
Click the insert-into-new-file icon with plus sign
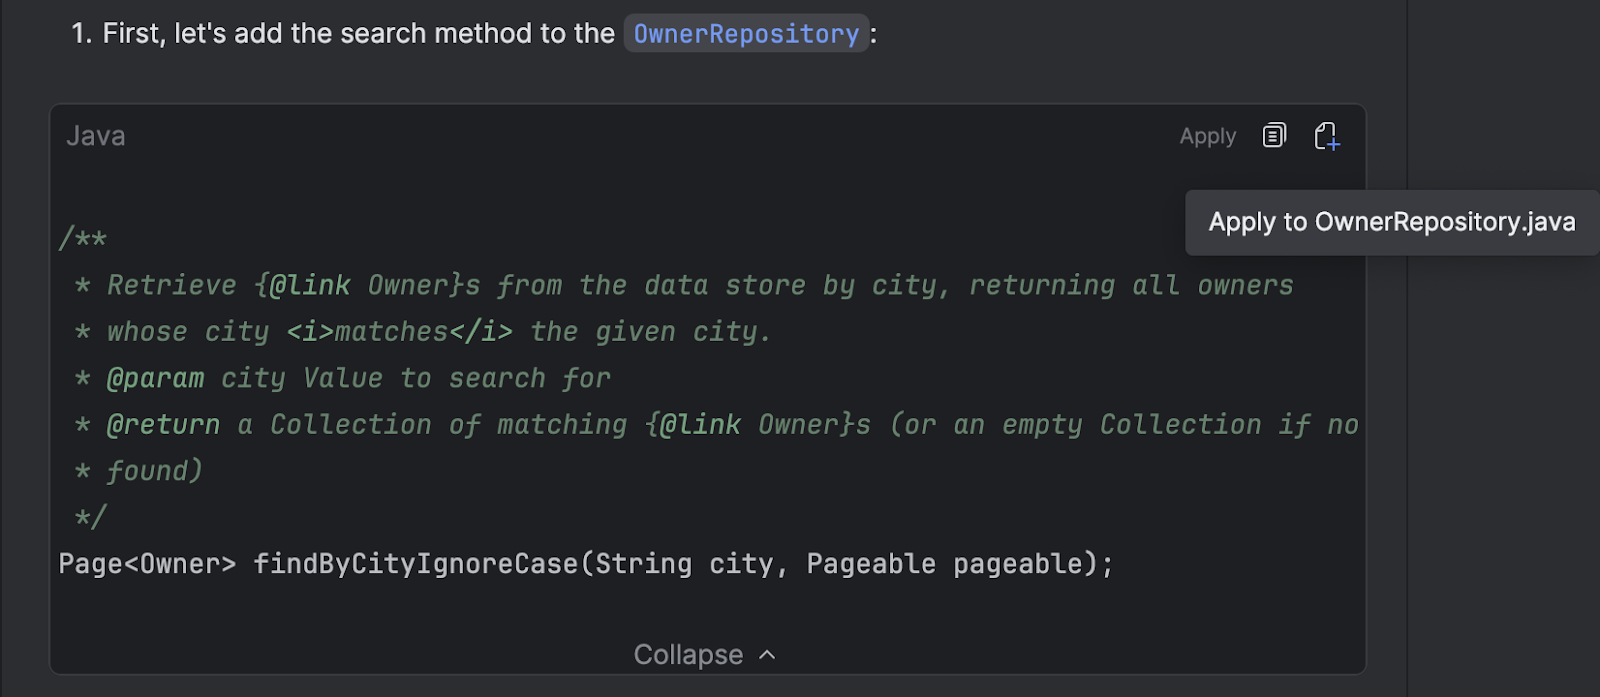pyautogui.click(x=1327, y=136)
